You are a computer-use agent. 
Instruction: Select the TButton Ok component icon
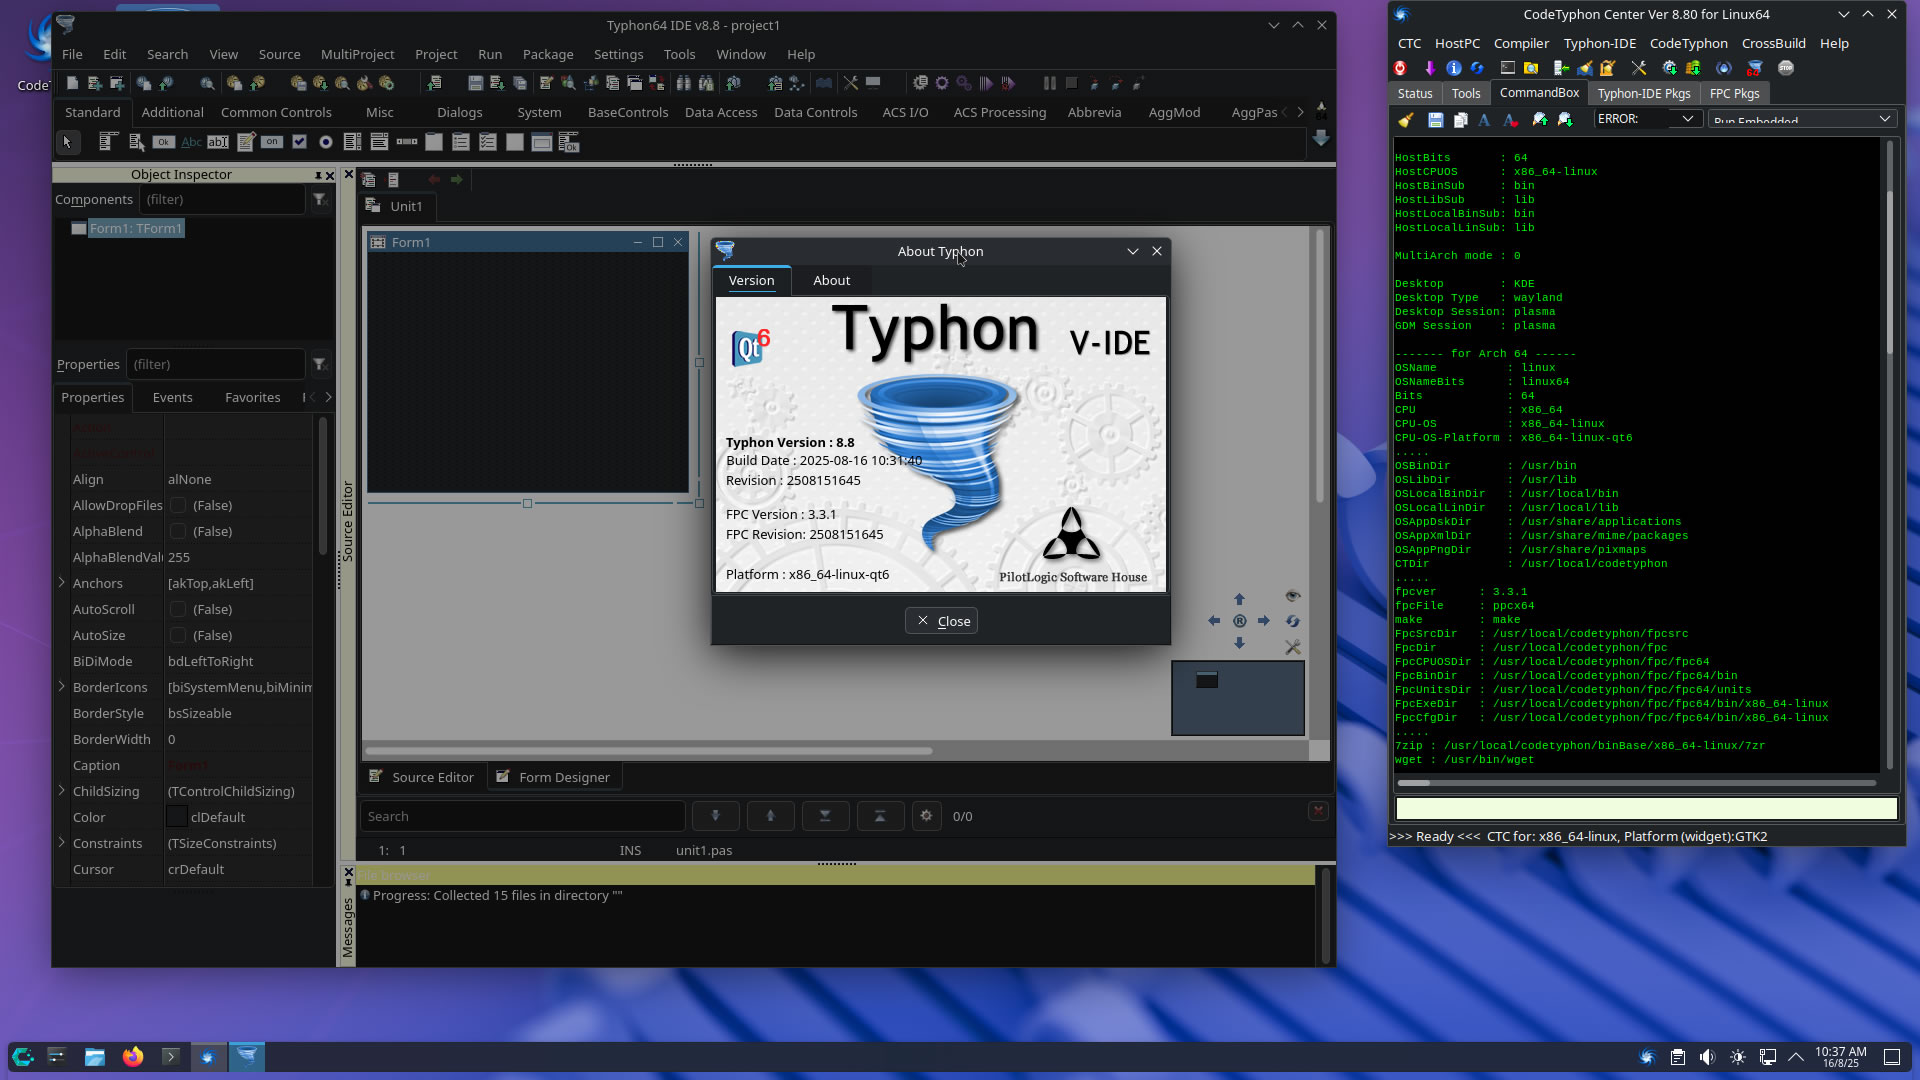(164, 142)
